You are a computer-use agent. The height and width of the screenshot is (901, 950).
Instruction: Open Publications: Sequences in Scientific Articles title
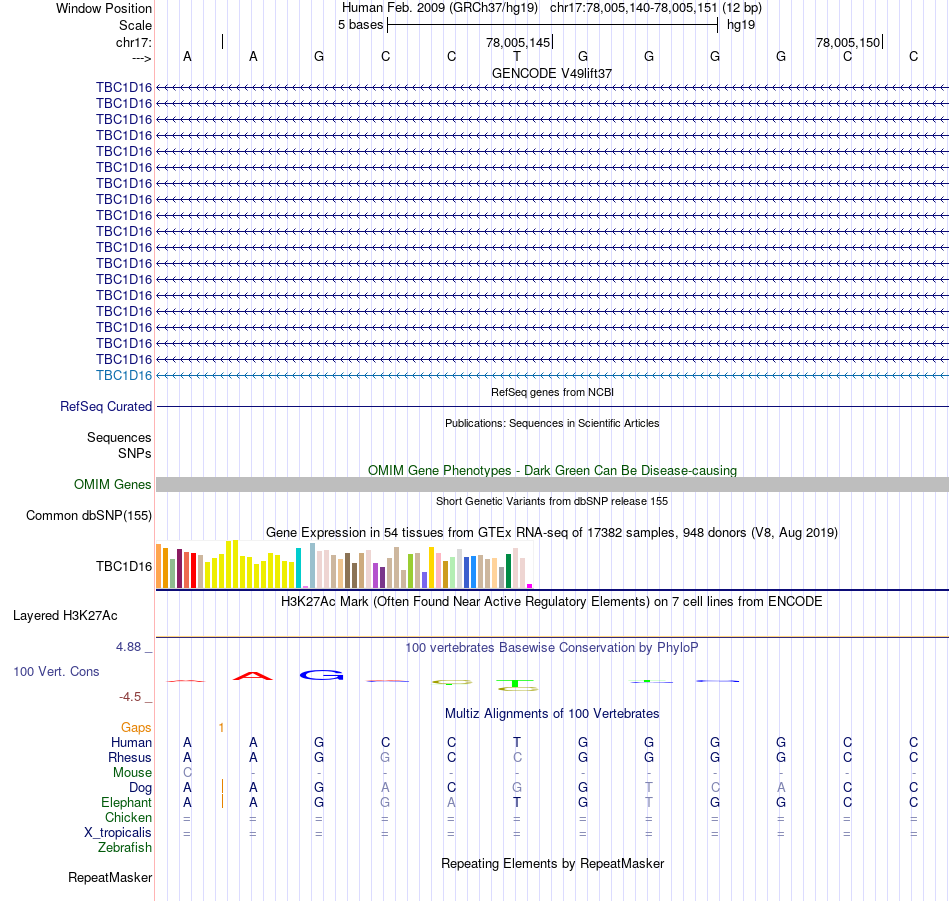[552, 423]
